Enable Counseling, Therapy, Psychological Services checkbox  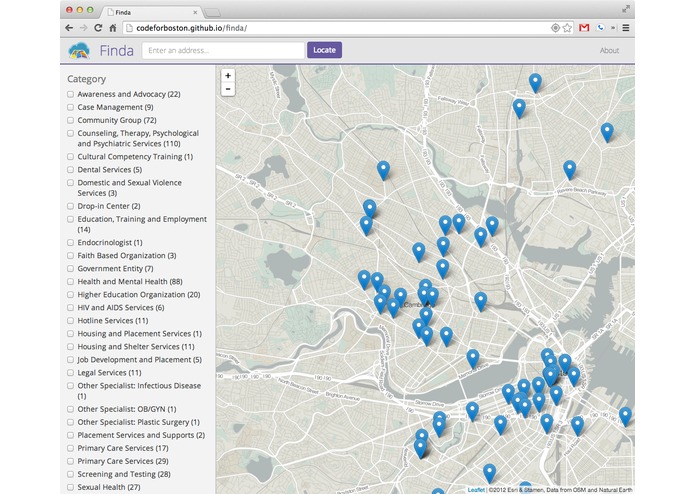point(70,133)
